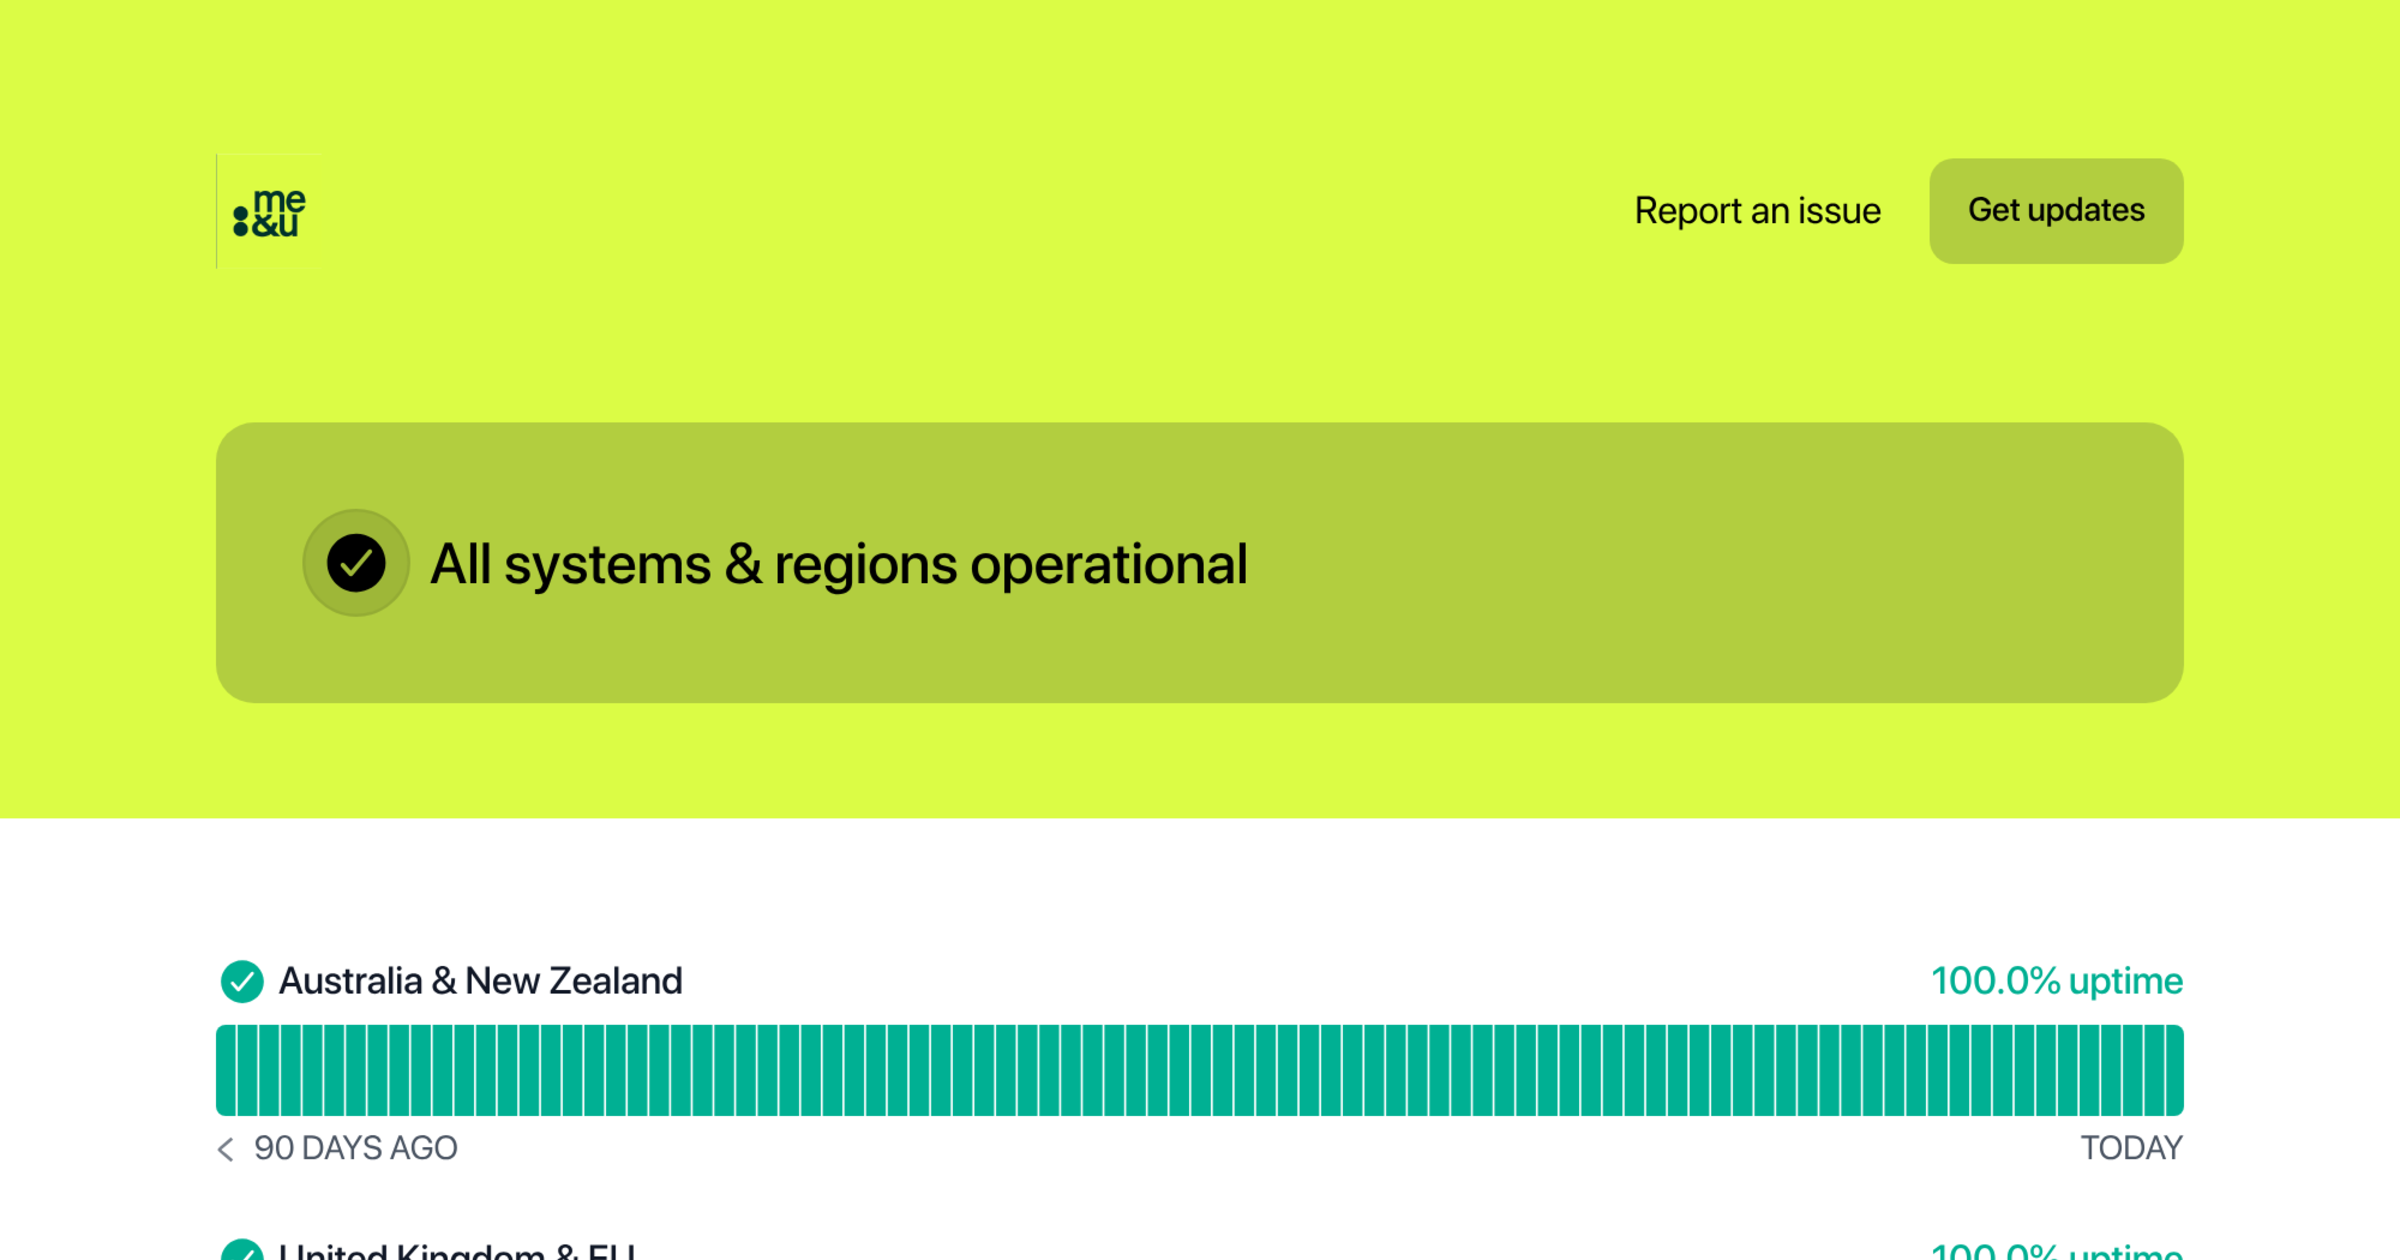
Task: Select the Australia & New Zealand region name
Action: tap(480, 981)
